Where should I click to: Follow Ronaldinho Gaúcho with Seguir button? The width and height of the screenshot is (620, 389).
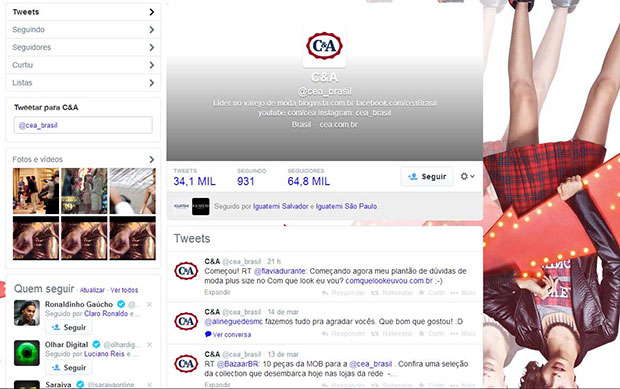tap(69, 327)
